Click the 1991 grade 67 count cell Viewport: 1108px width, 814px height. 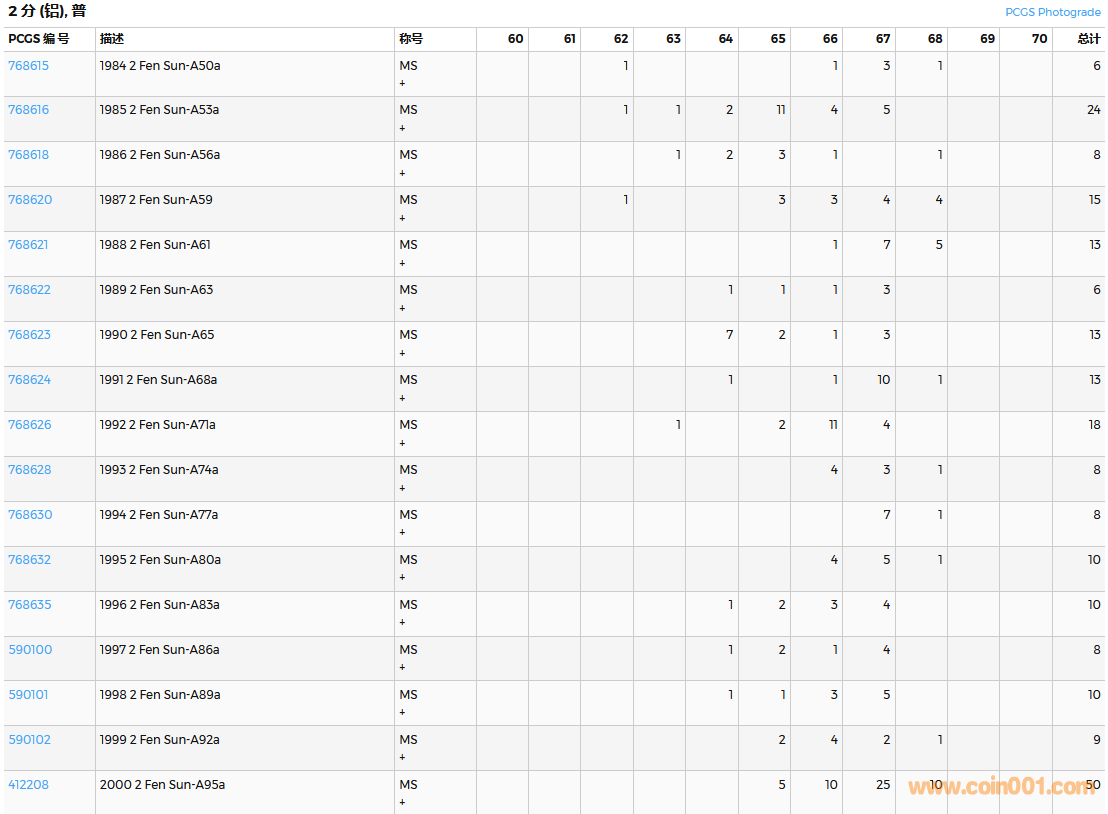(x=883, y=380)
